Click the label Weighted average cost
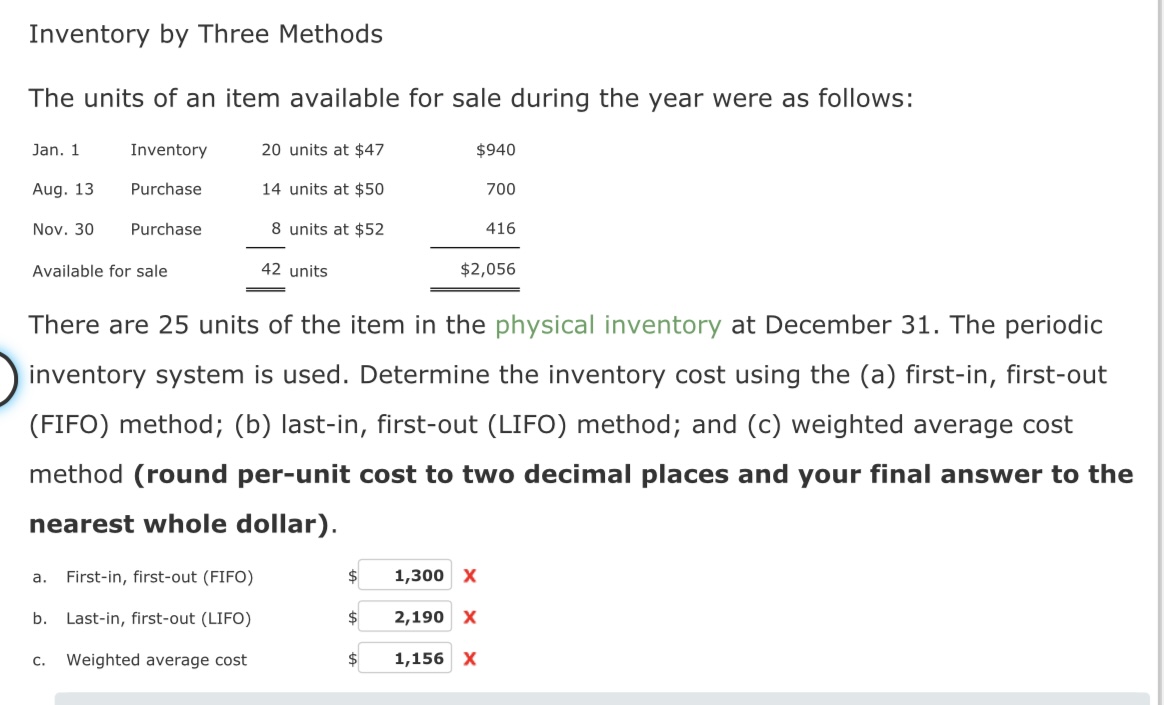1164x705 pixels. [x=157, y=659]
